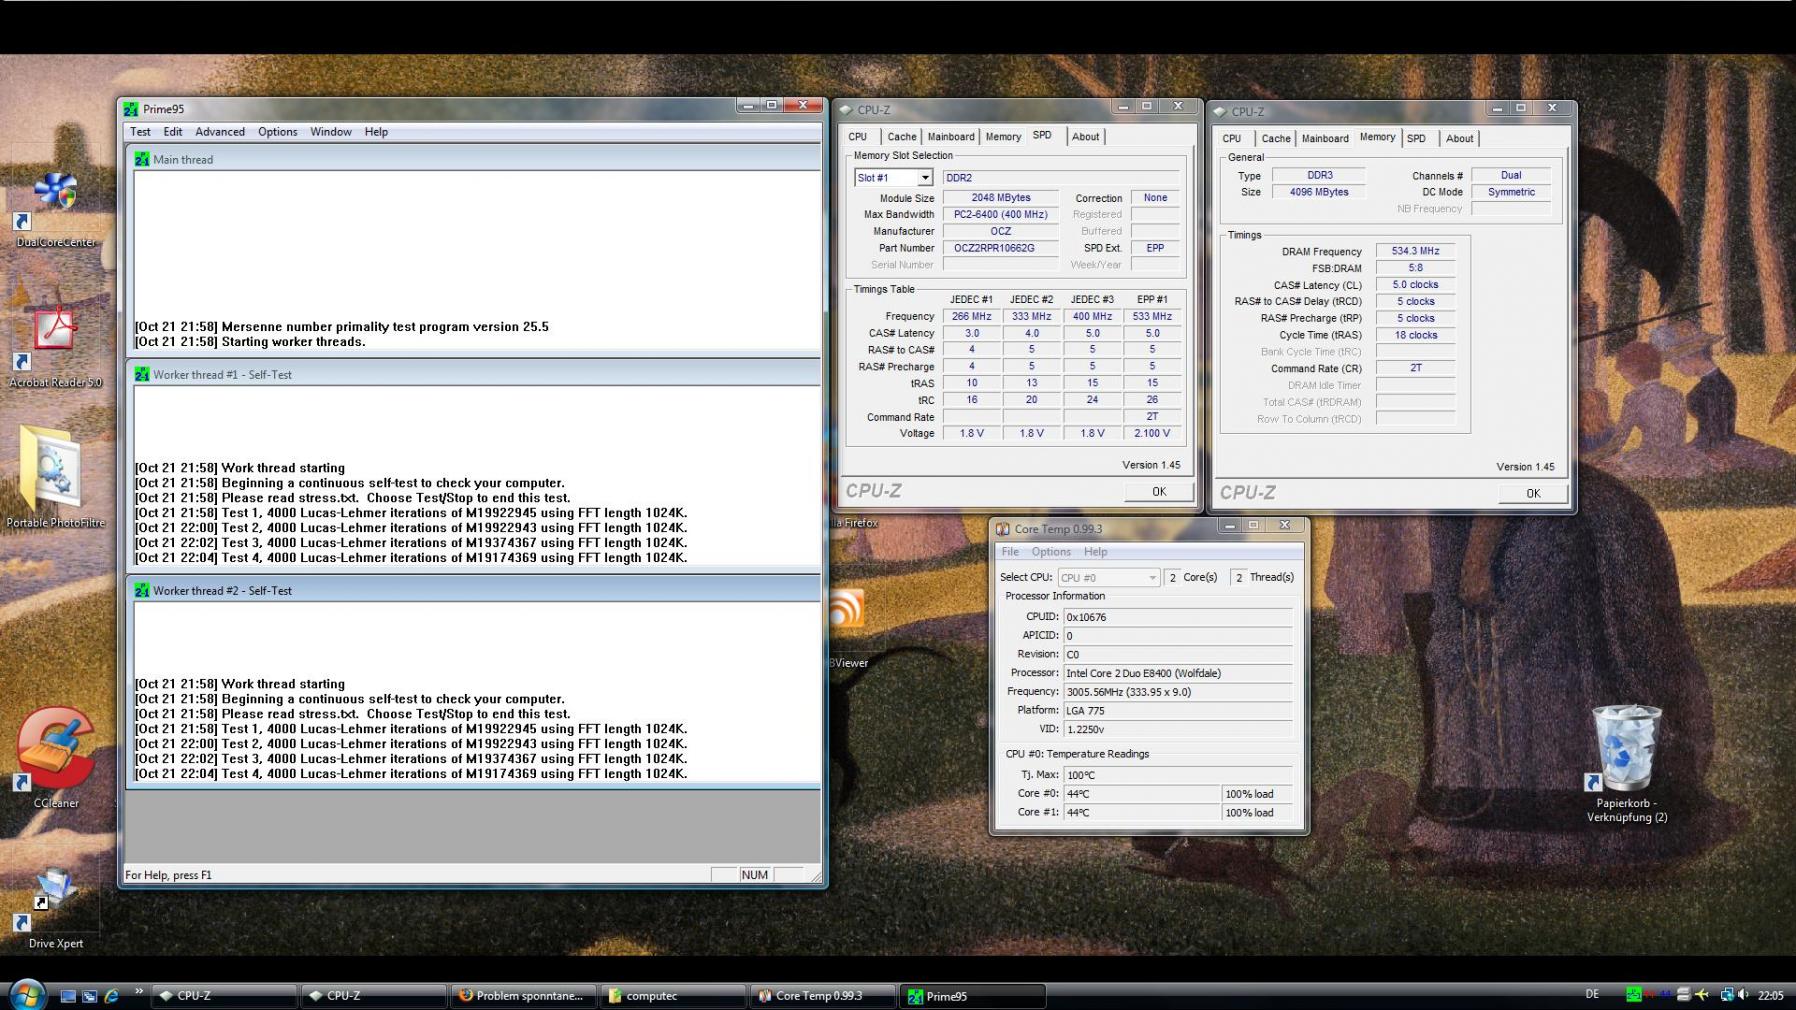Open the Select CPU dropdown in Core Temp
The image size is (1796, 1010).
pos(1109,578)
